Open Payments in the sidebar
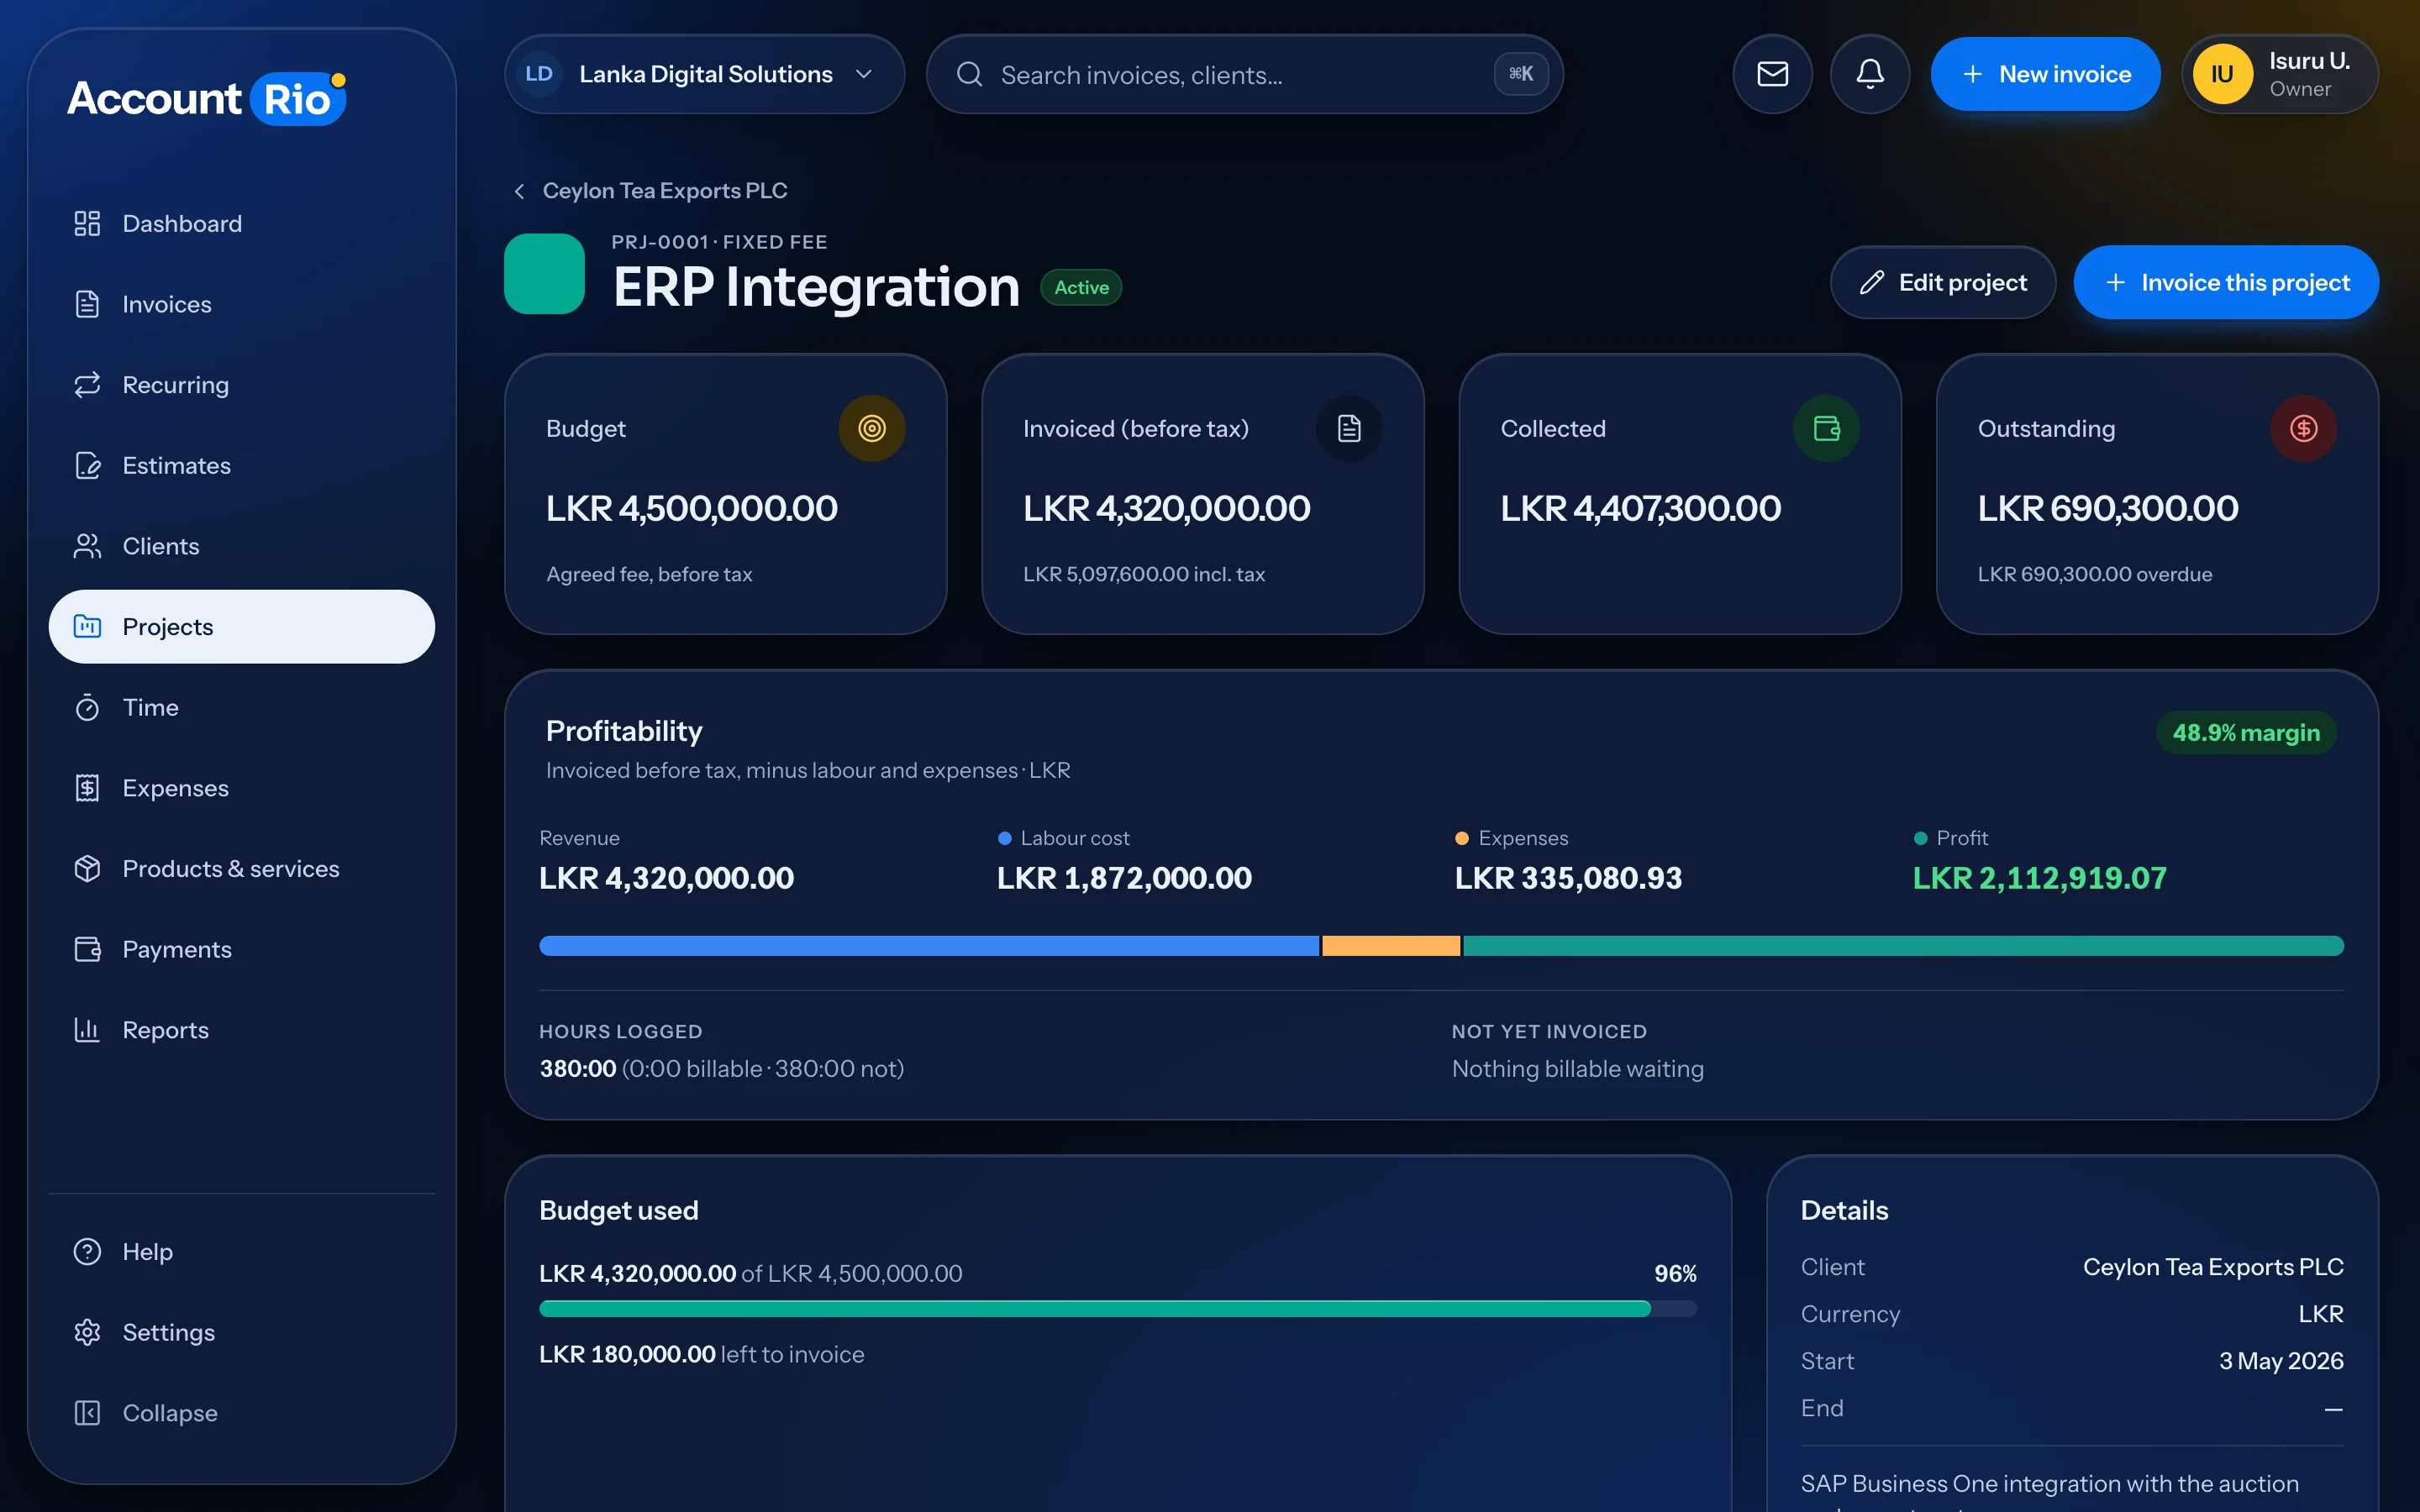The width and height of the screenshot is (2420, 1512). pyautogui.click(x=242, y=949)
